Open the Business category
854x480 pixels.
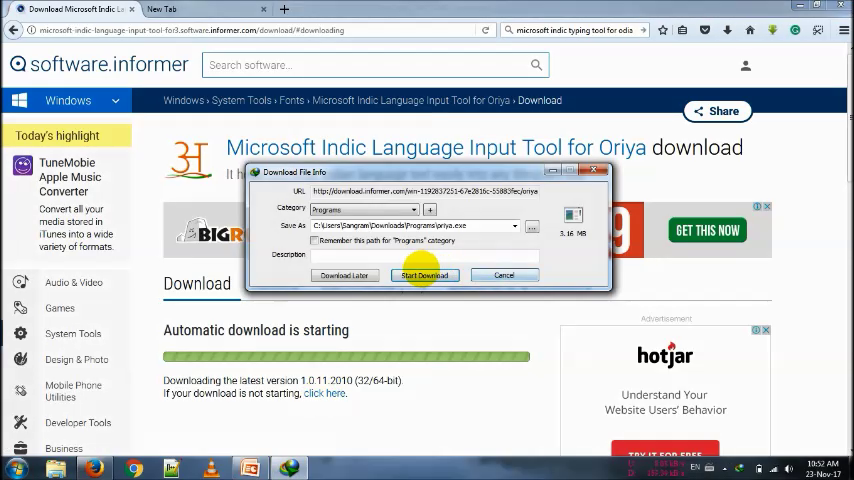point(64,448)
